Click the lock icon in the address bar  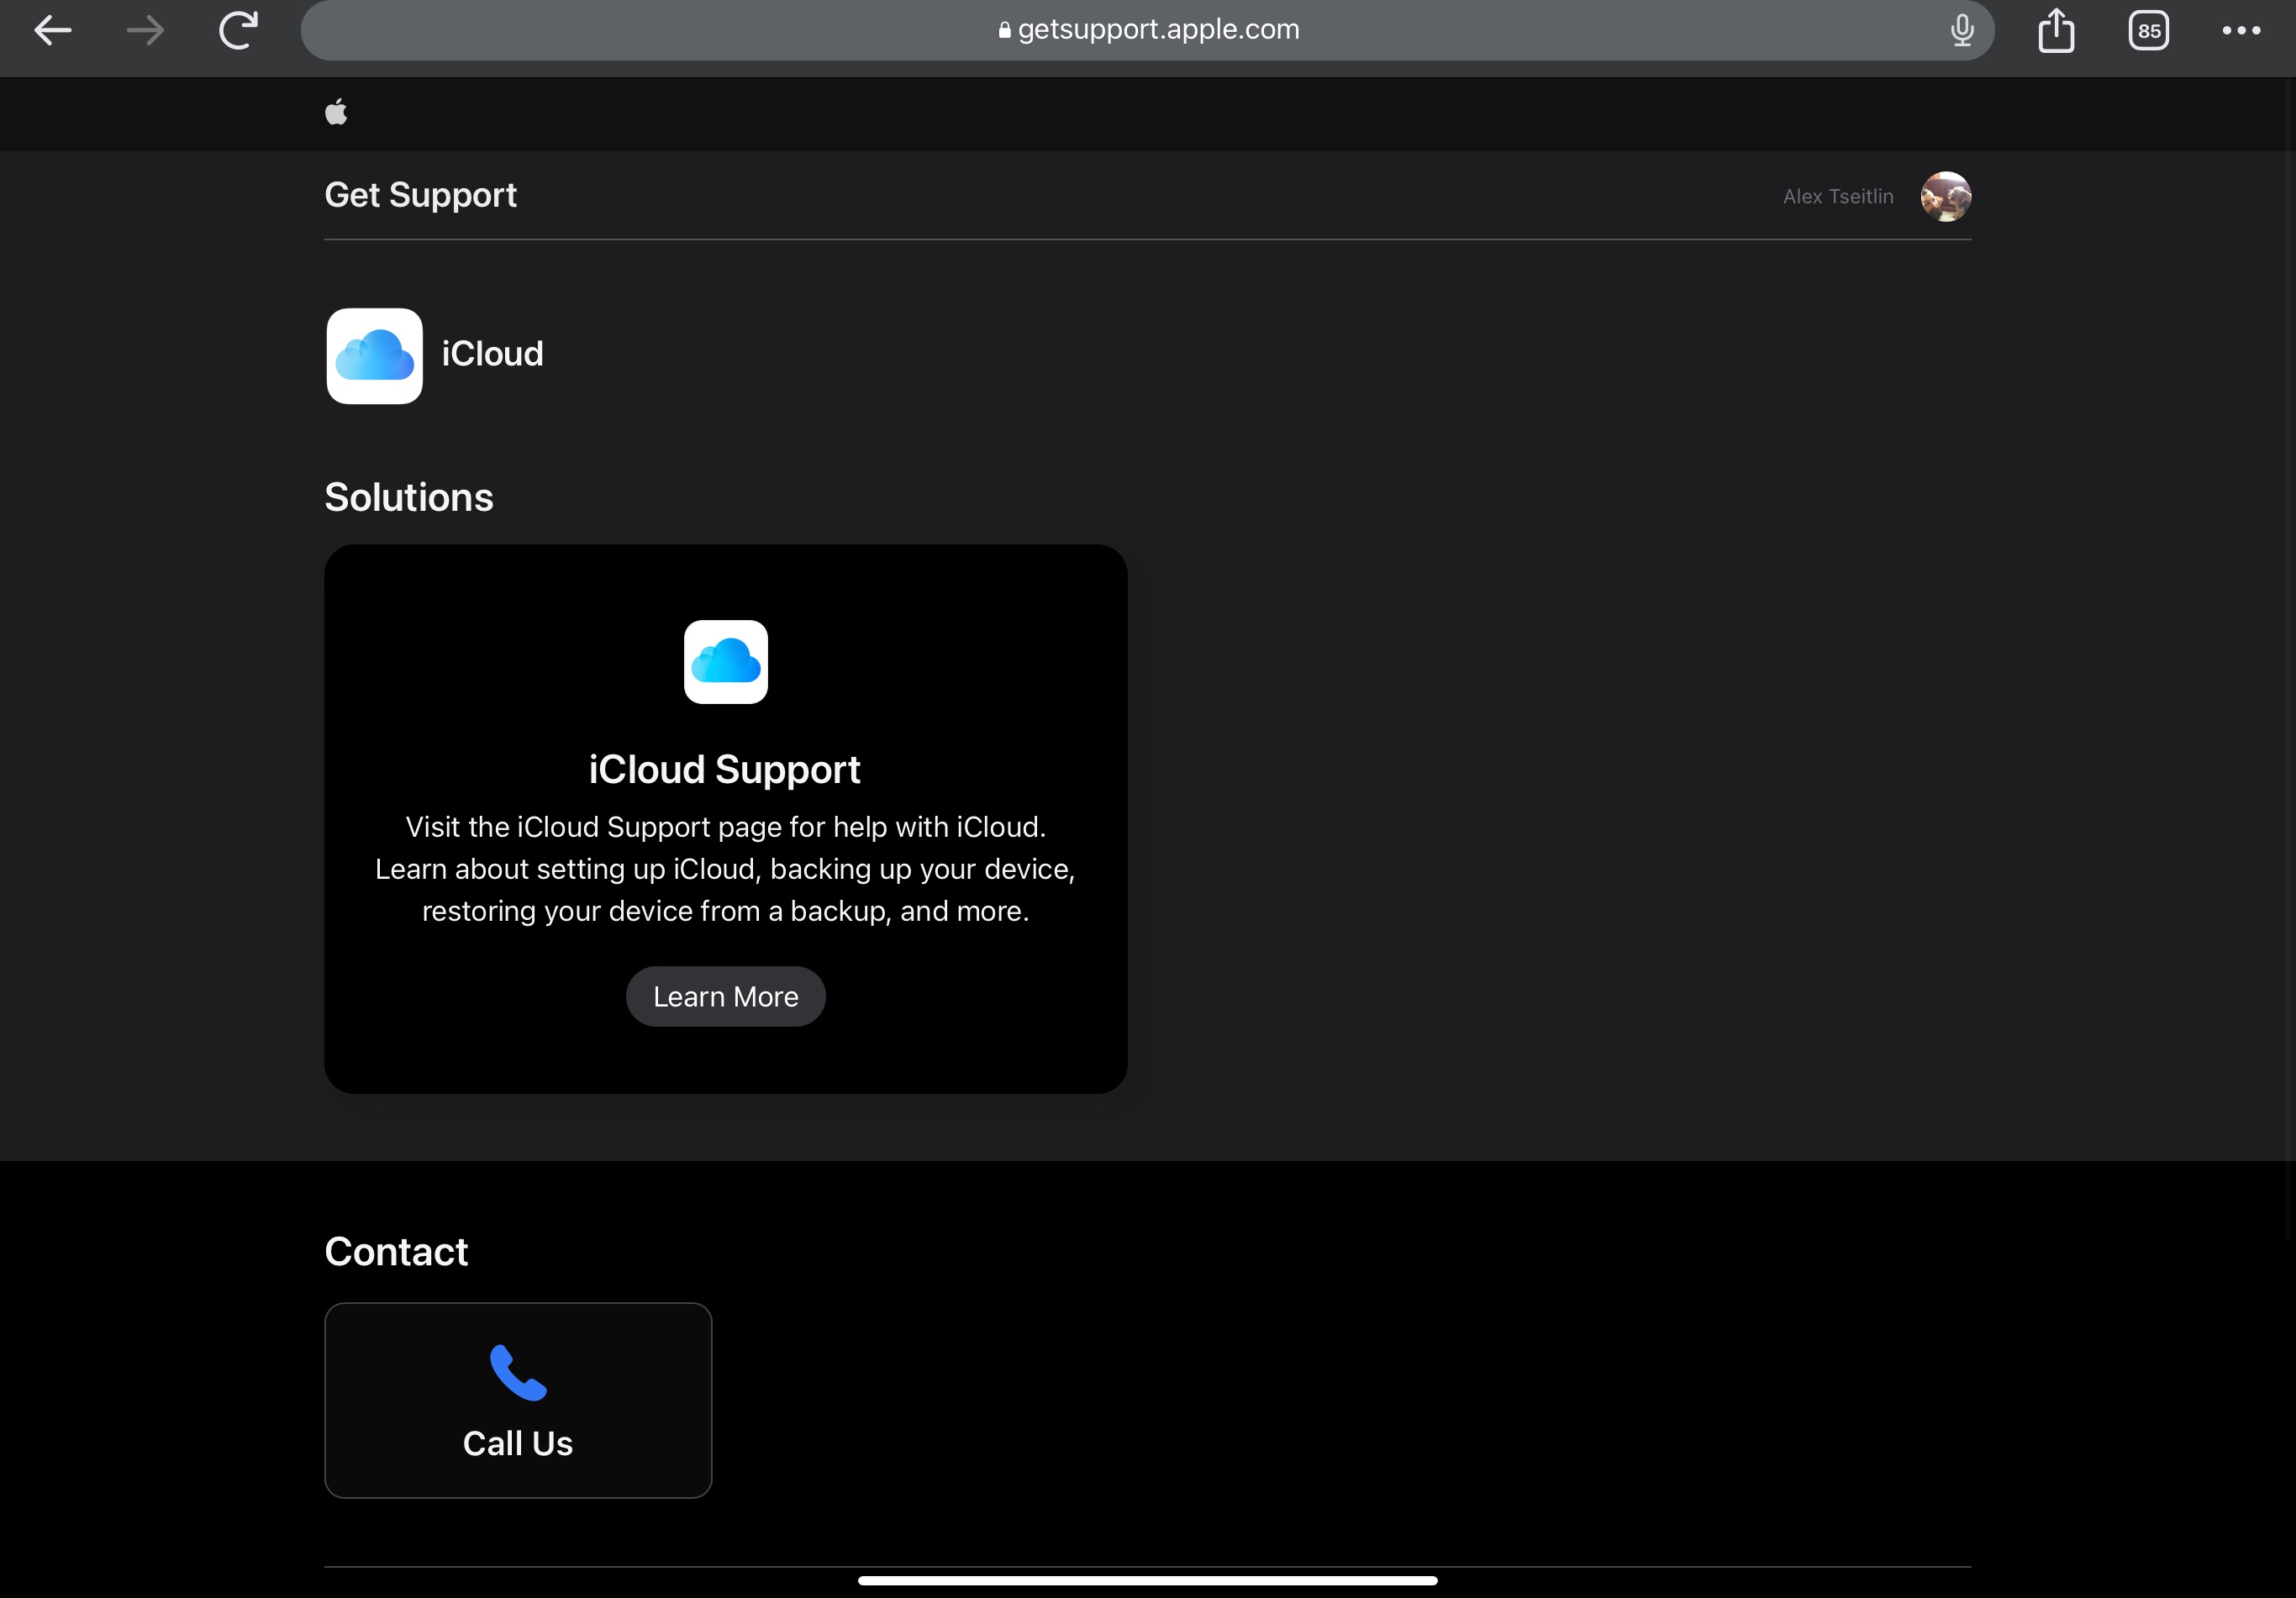click(x=1004, y=30)
